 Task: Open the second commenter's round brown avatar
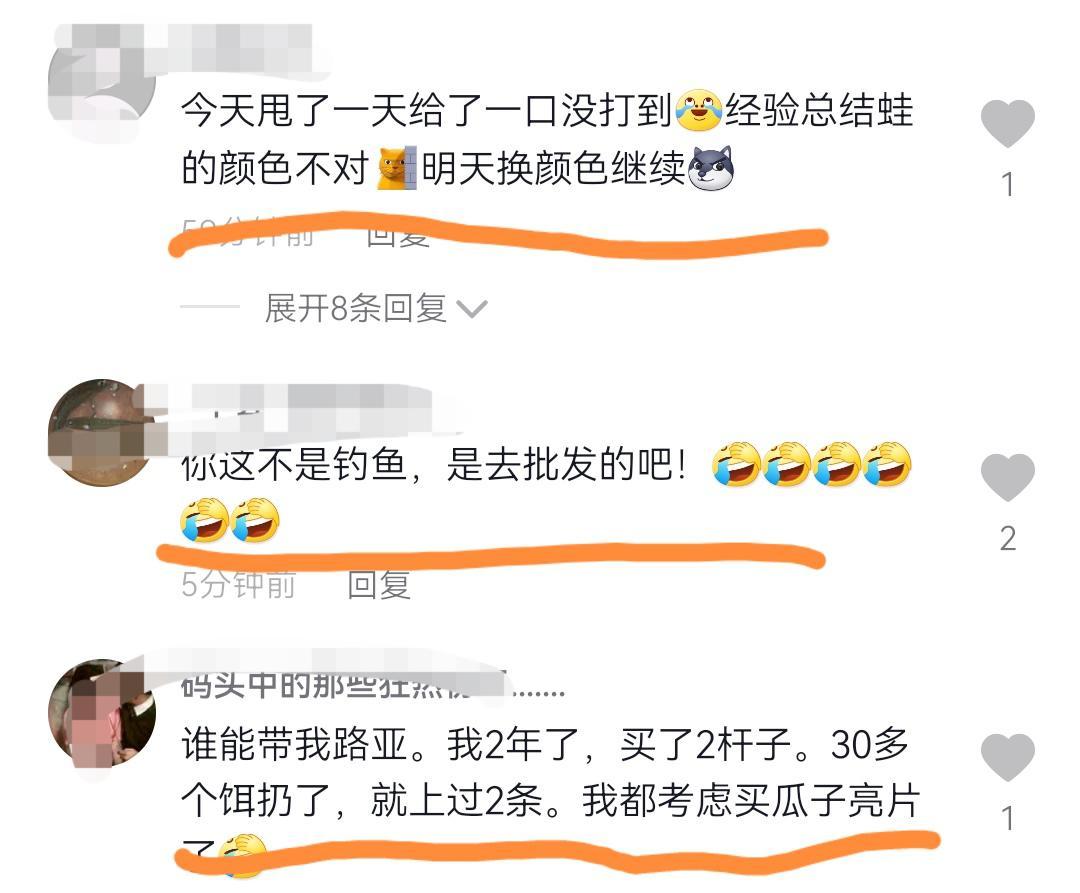(102, 432)
